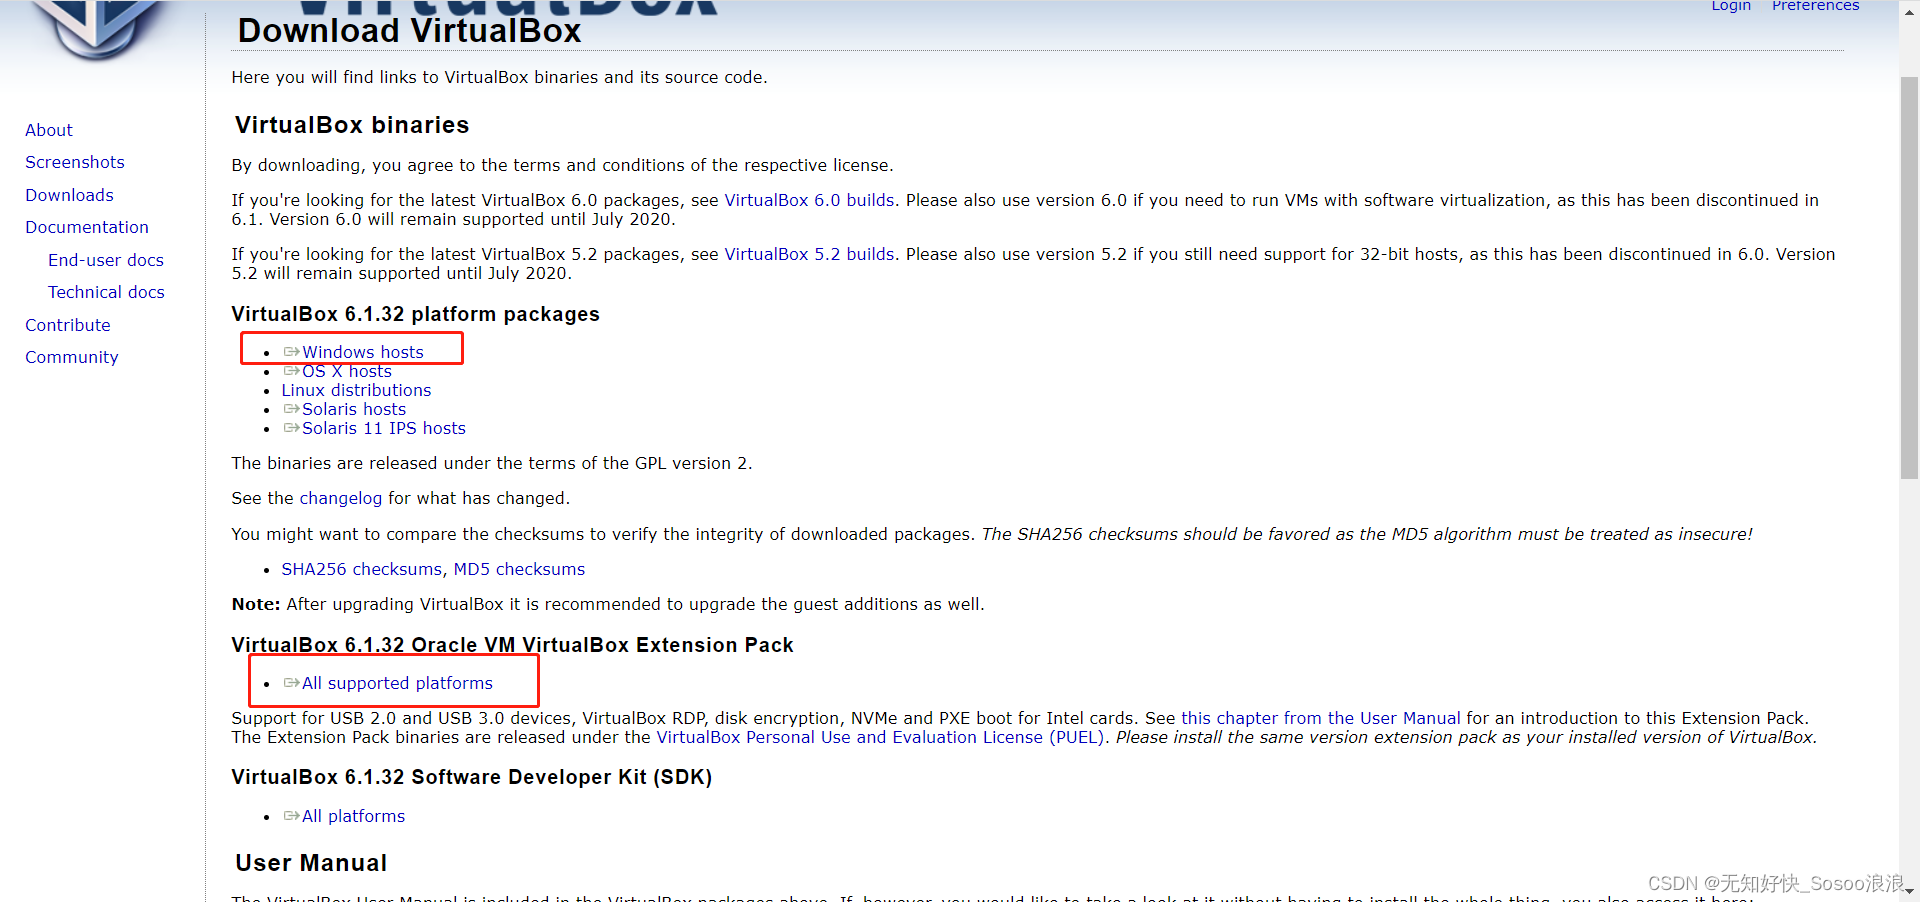Click external-link icon beside All platforms

291,816
